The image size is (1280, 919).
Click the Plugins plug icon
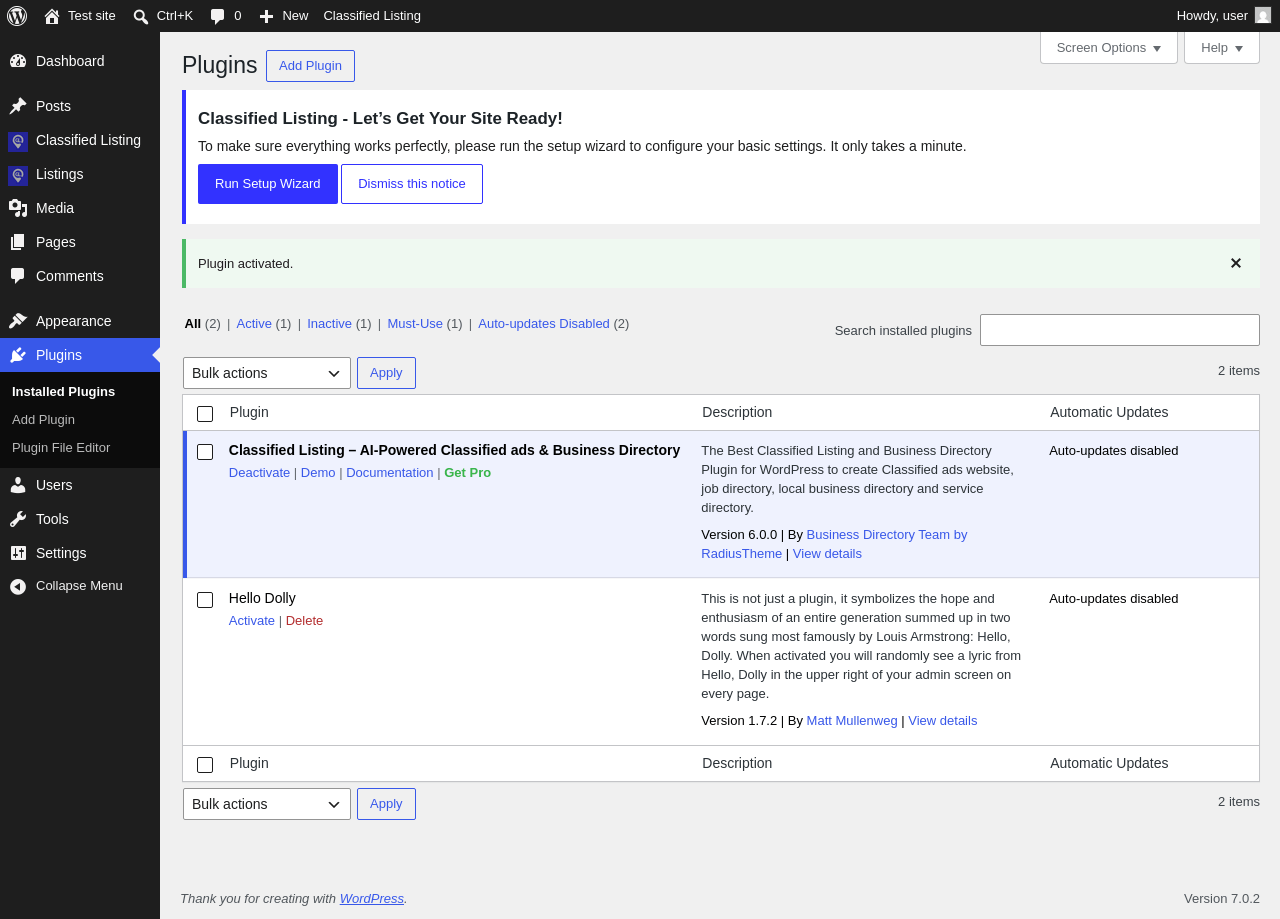[18, 355]
